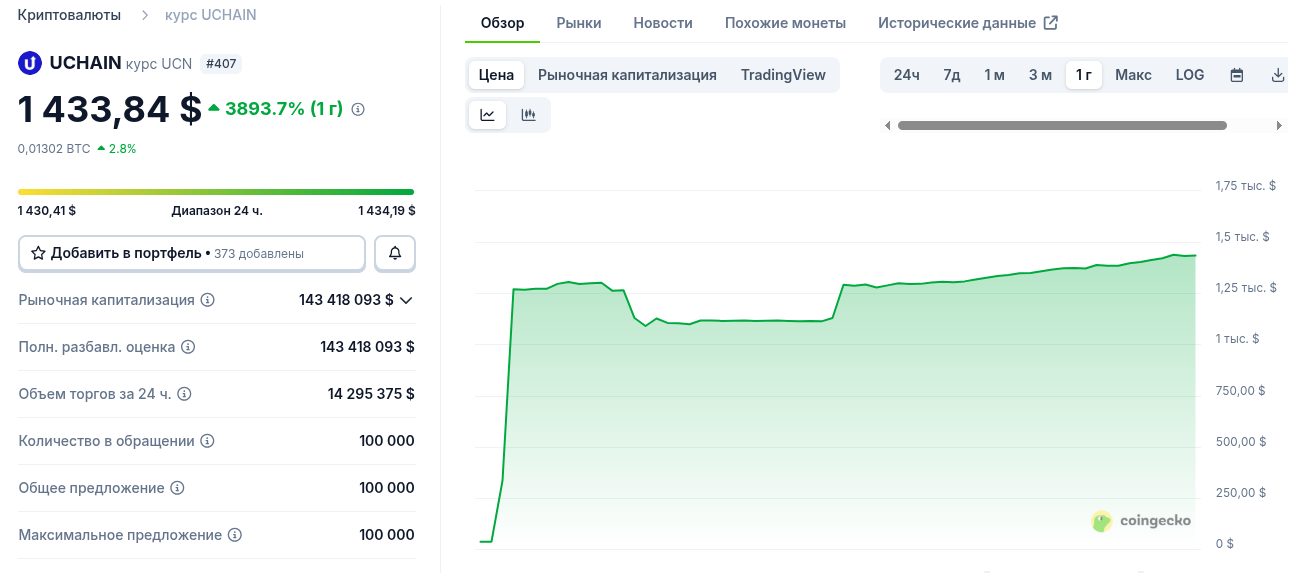Click the 24h price range bar
The height and width of the screenshot is (573, 1291).
pos(216,192)
